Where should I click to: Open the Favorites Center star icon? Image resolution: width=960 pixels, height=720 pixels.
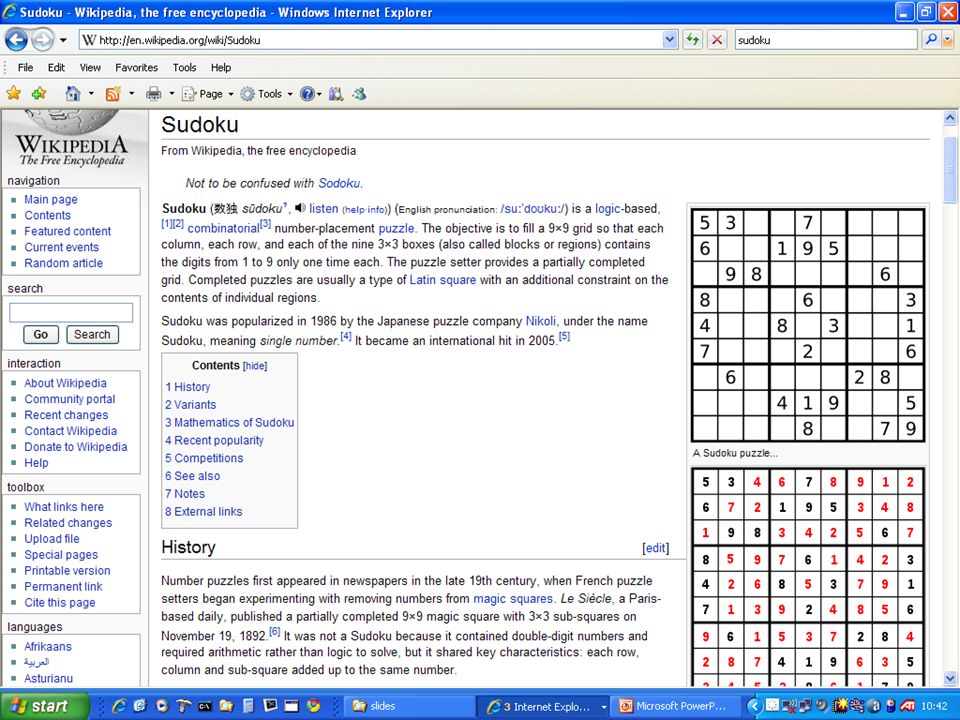tap(13, 93)
